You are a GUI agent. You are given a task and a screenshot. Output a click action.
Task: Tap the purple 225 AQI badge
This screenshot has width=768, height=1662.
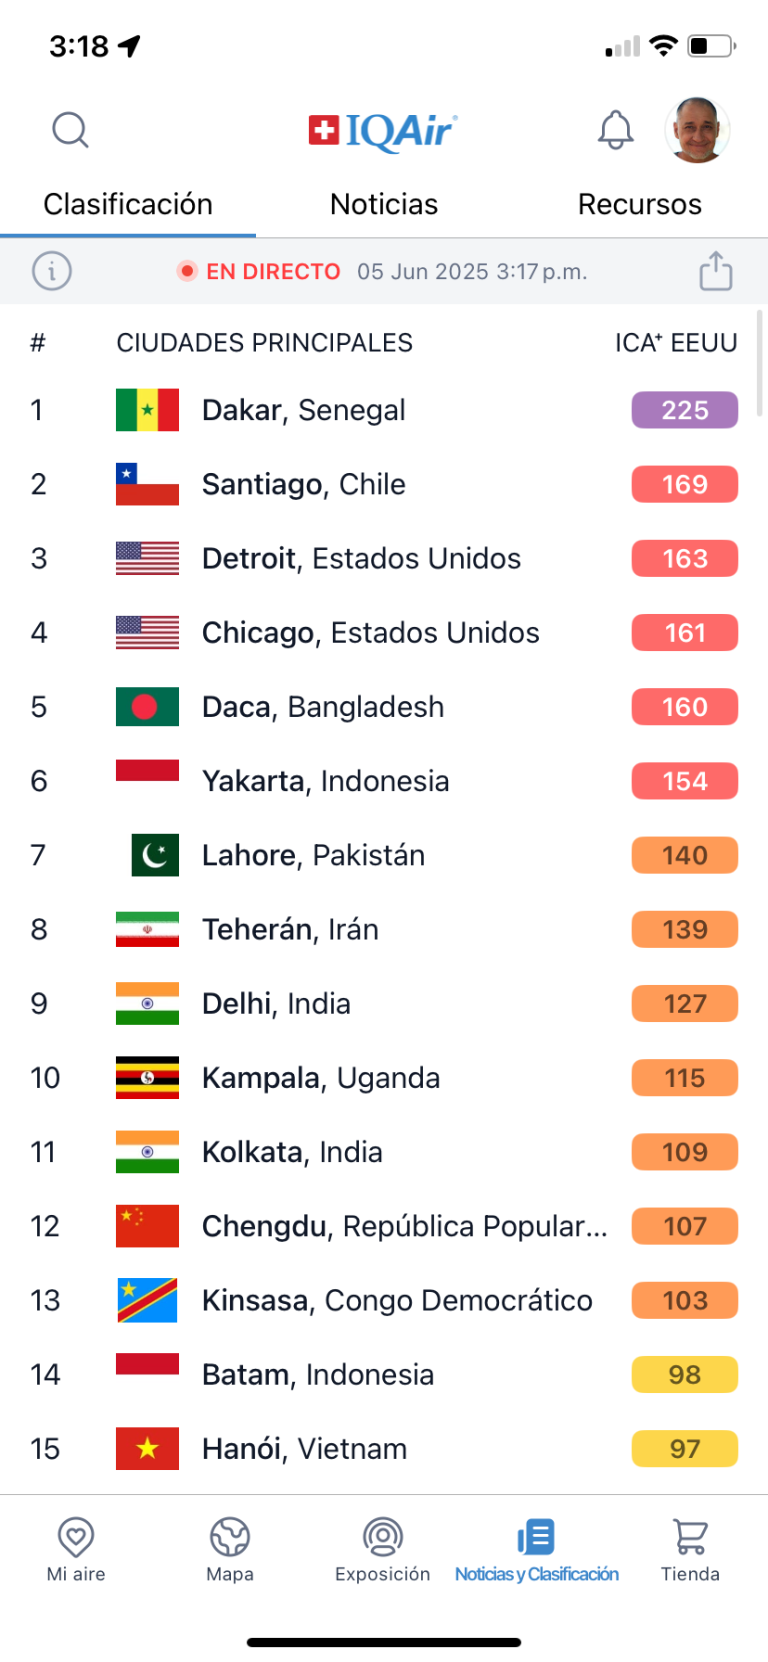coord(685,410)
